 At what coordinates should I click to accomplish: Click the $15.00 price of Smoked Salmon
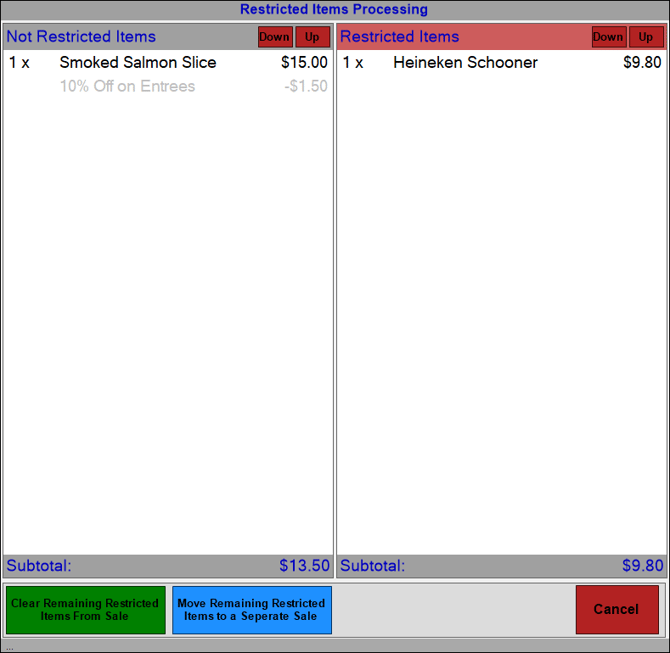click(304, 62)
